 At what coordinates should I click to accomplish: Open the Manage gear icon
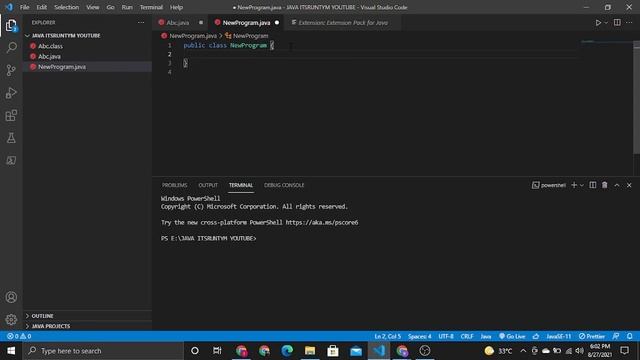click(x=11, y=319)
